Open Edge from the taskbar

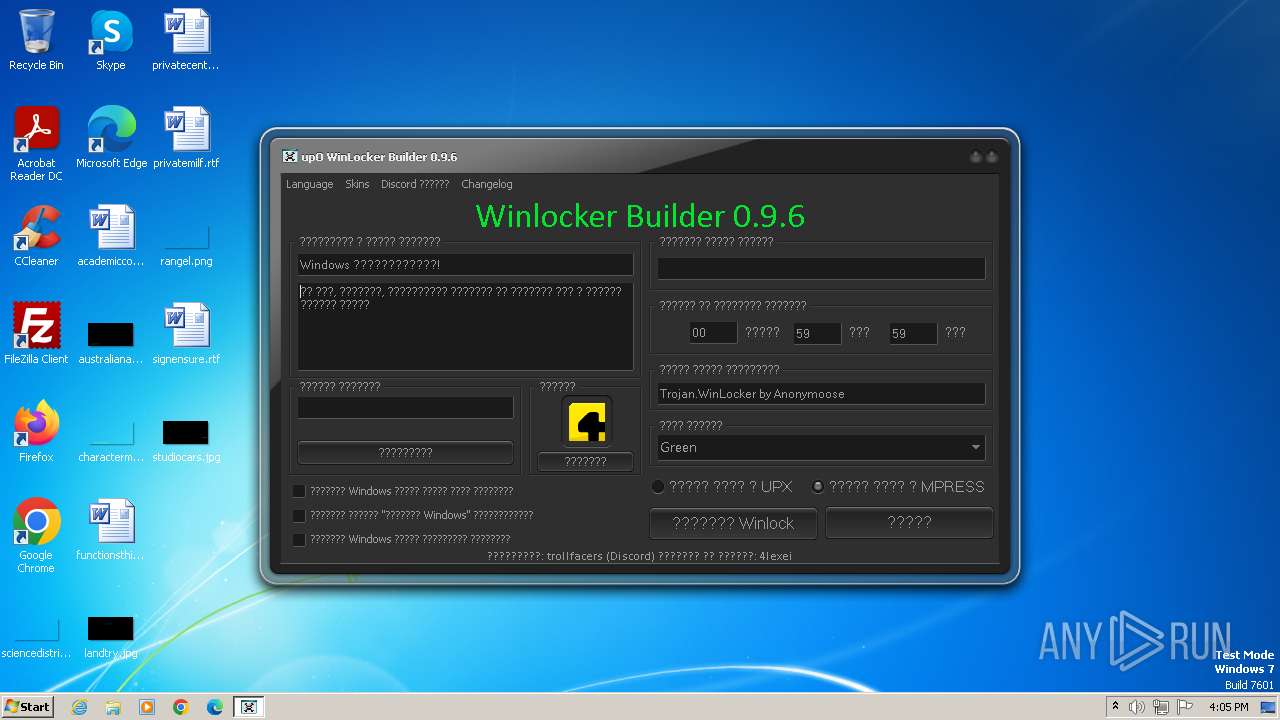coord(215,707)
